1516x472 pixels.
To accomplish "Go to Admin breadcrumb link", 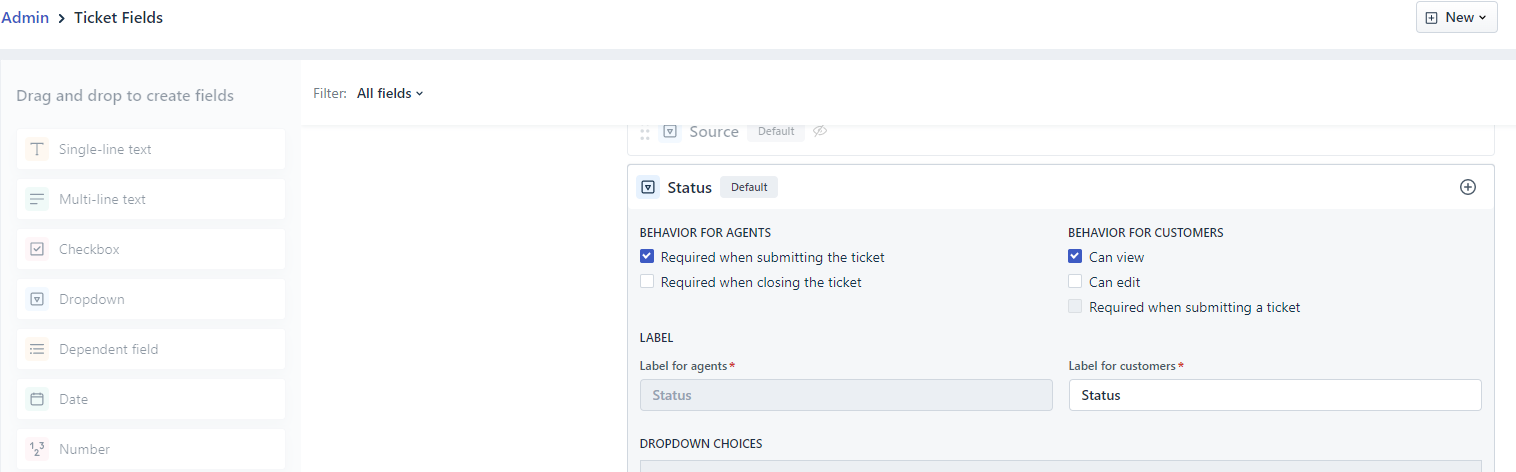I will click(x=25, y=17).
